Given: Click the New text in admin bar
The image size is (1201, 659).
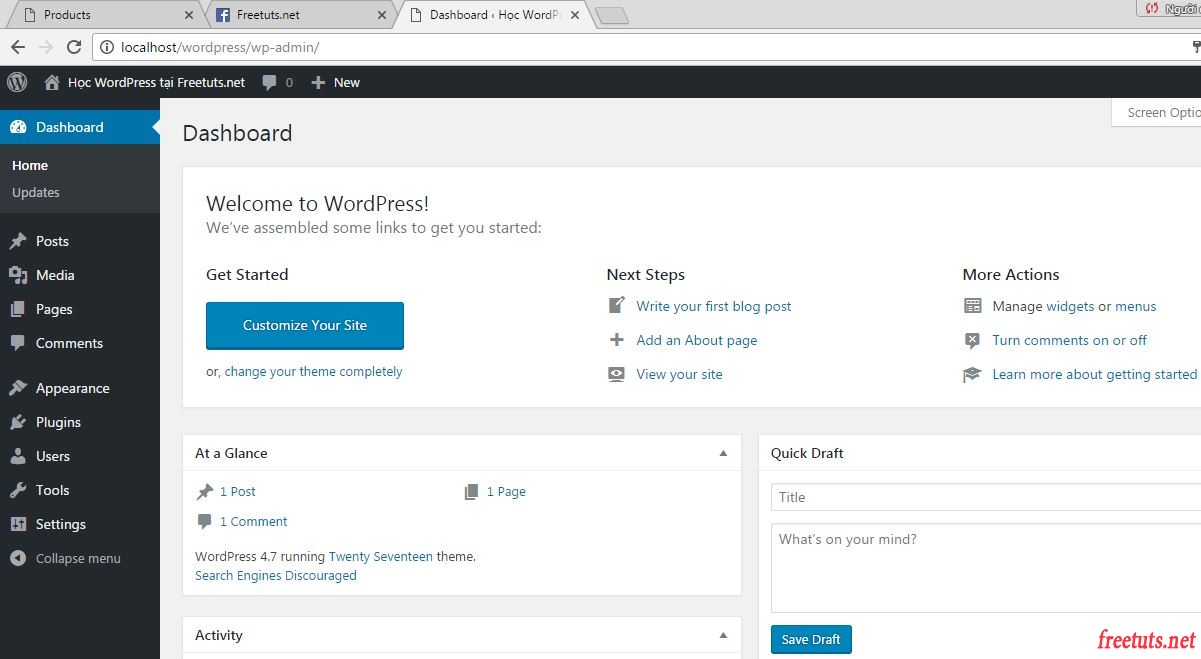Looking at the screenshot, I should tap(347, 83).
